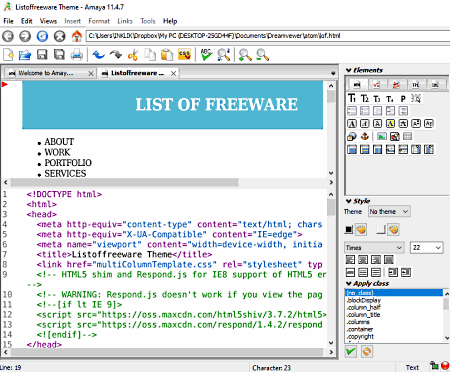The height and width of the screenshot is (372, 450).
Task: Open the Views menu
Action: (48, 21)
